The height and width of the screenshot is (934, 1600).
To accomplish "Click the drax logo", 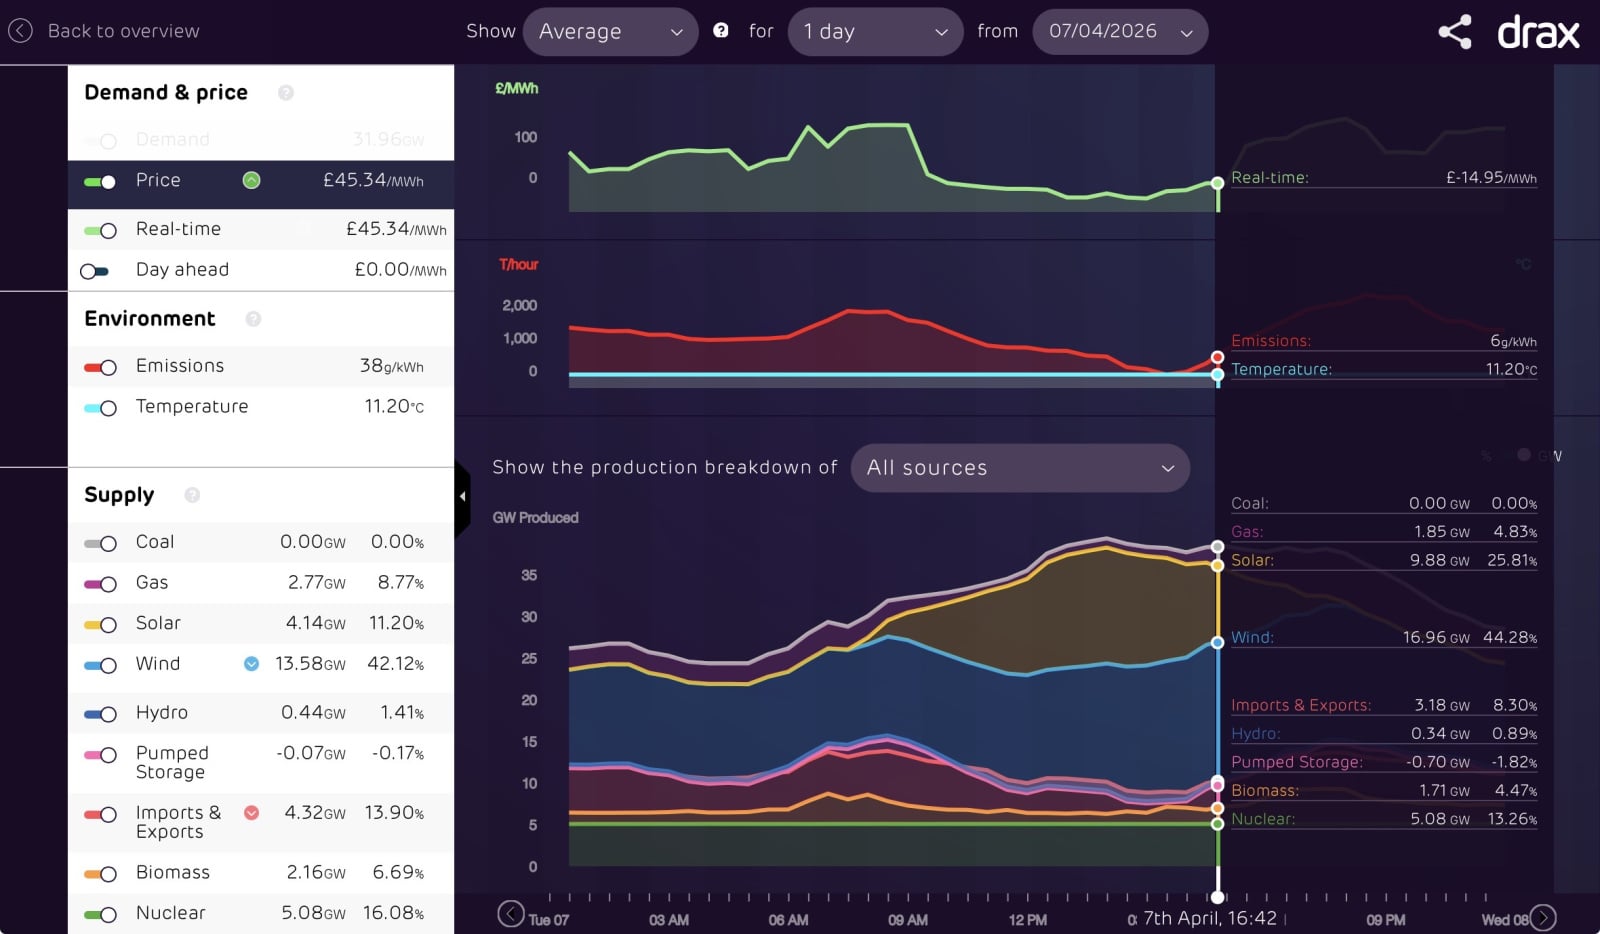I will click(1538, 33).
